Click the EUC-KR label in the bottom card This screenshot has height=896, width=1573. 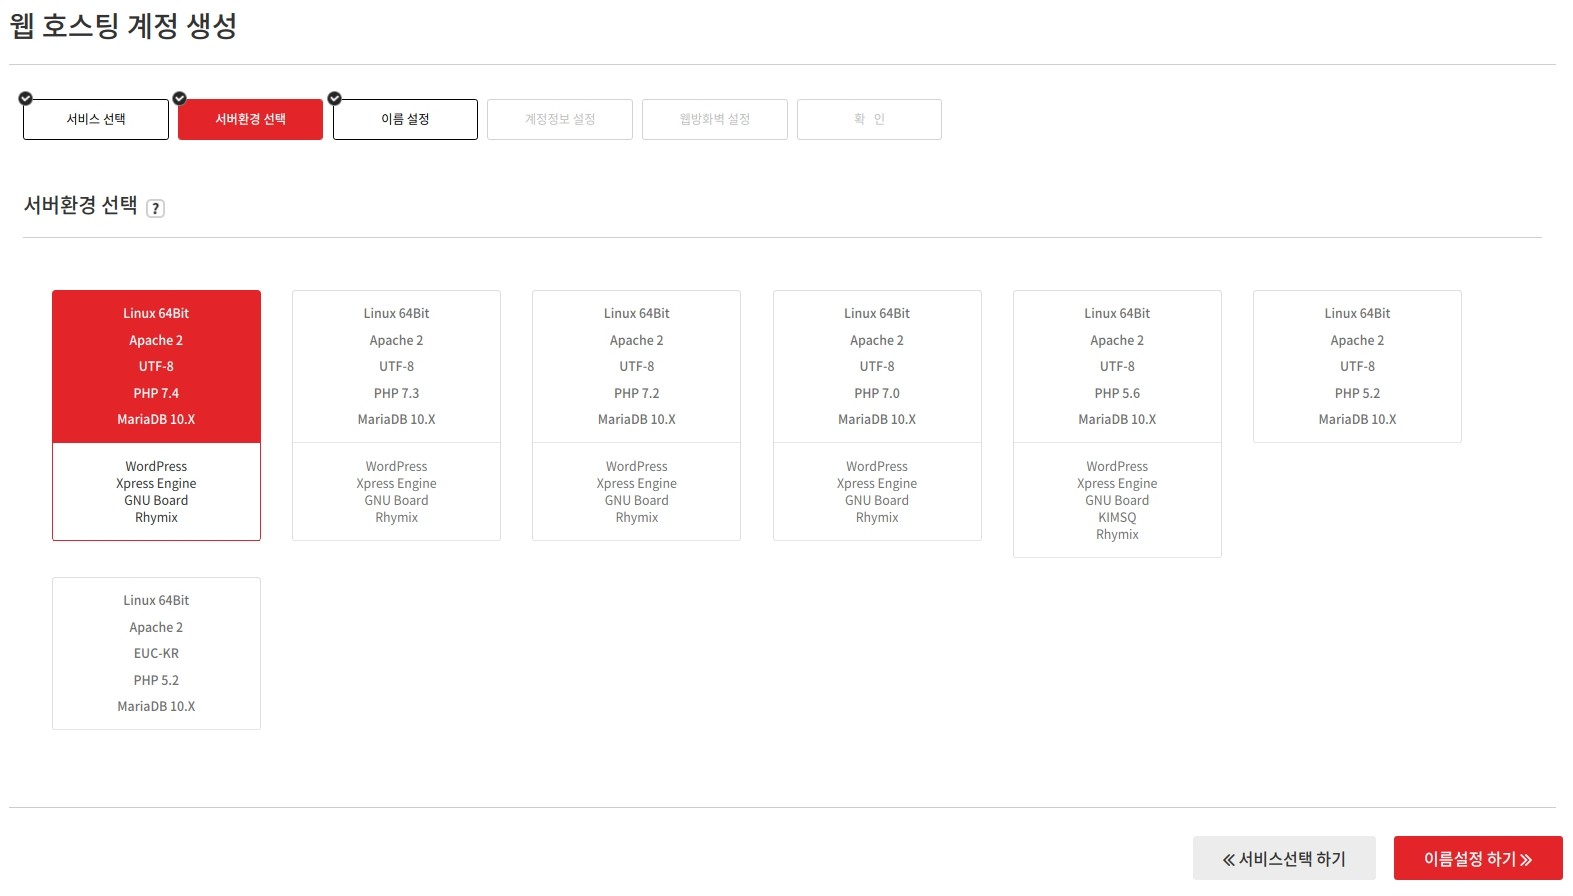point(156,653)
